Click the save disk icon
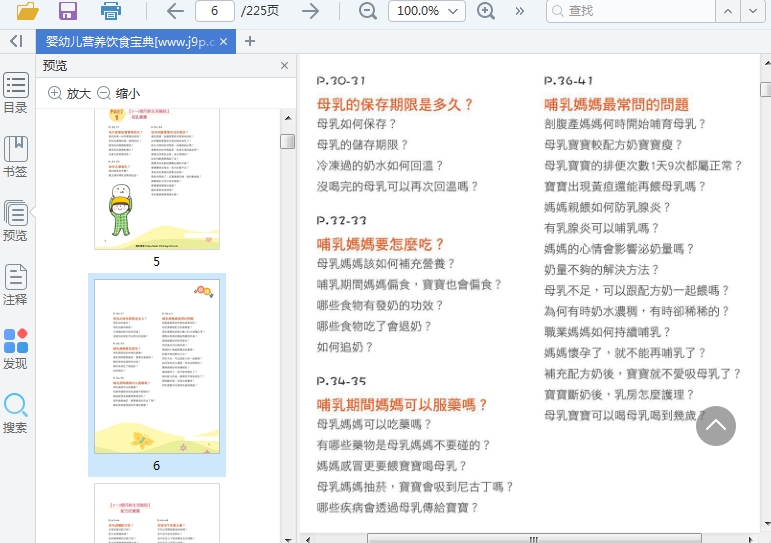 pos(68,11)
